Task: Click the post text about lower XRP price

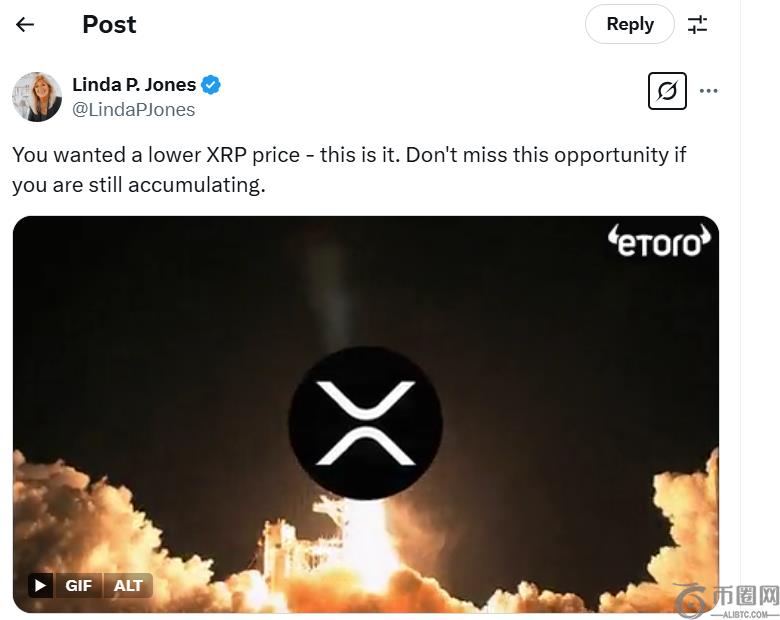Action: [x=349, y=169]
